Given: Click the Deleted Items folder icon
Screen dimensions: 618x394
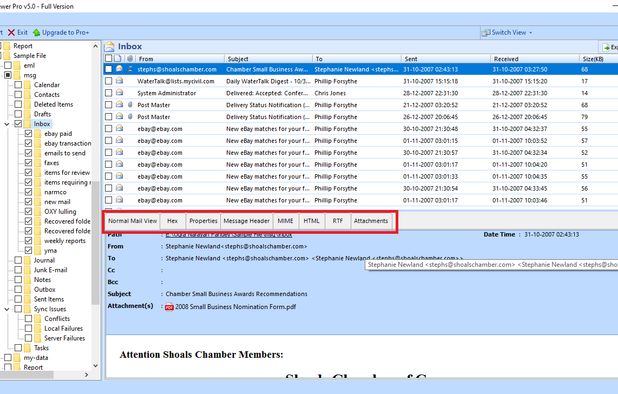Looking at the screenshot, I should [x=27, y=104].
